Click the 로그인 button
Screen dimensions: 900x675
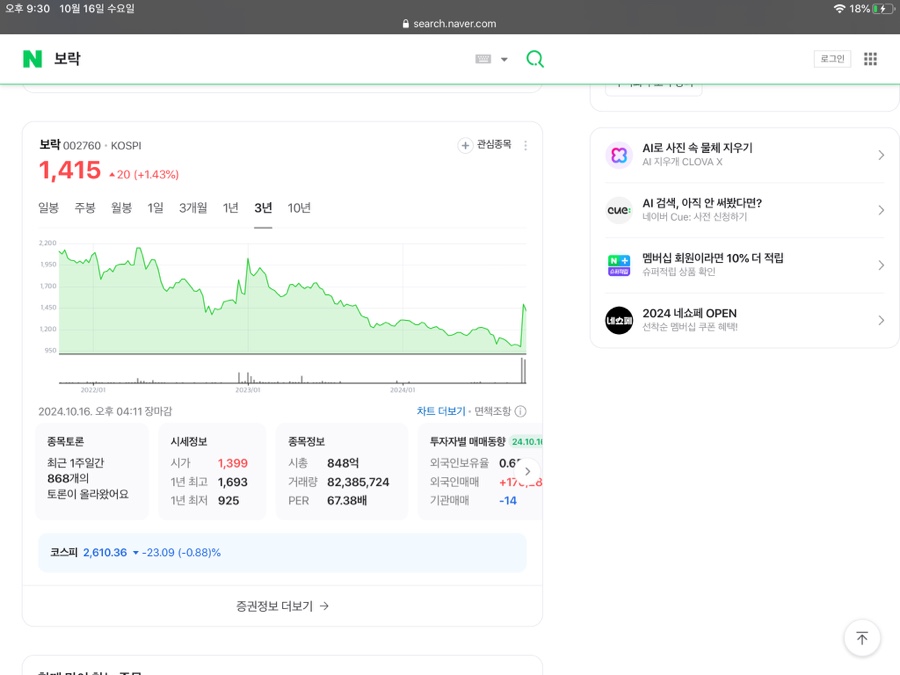tap(832, 59)
